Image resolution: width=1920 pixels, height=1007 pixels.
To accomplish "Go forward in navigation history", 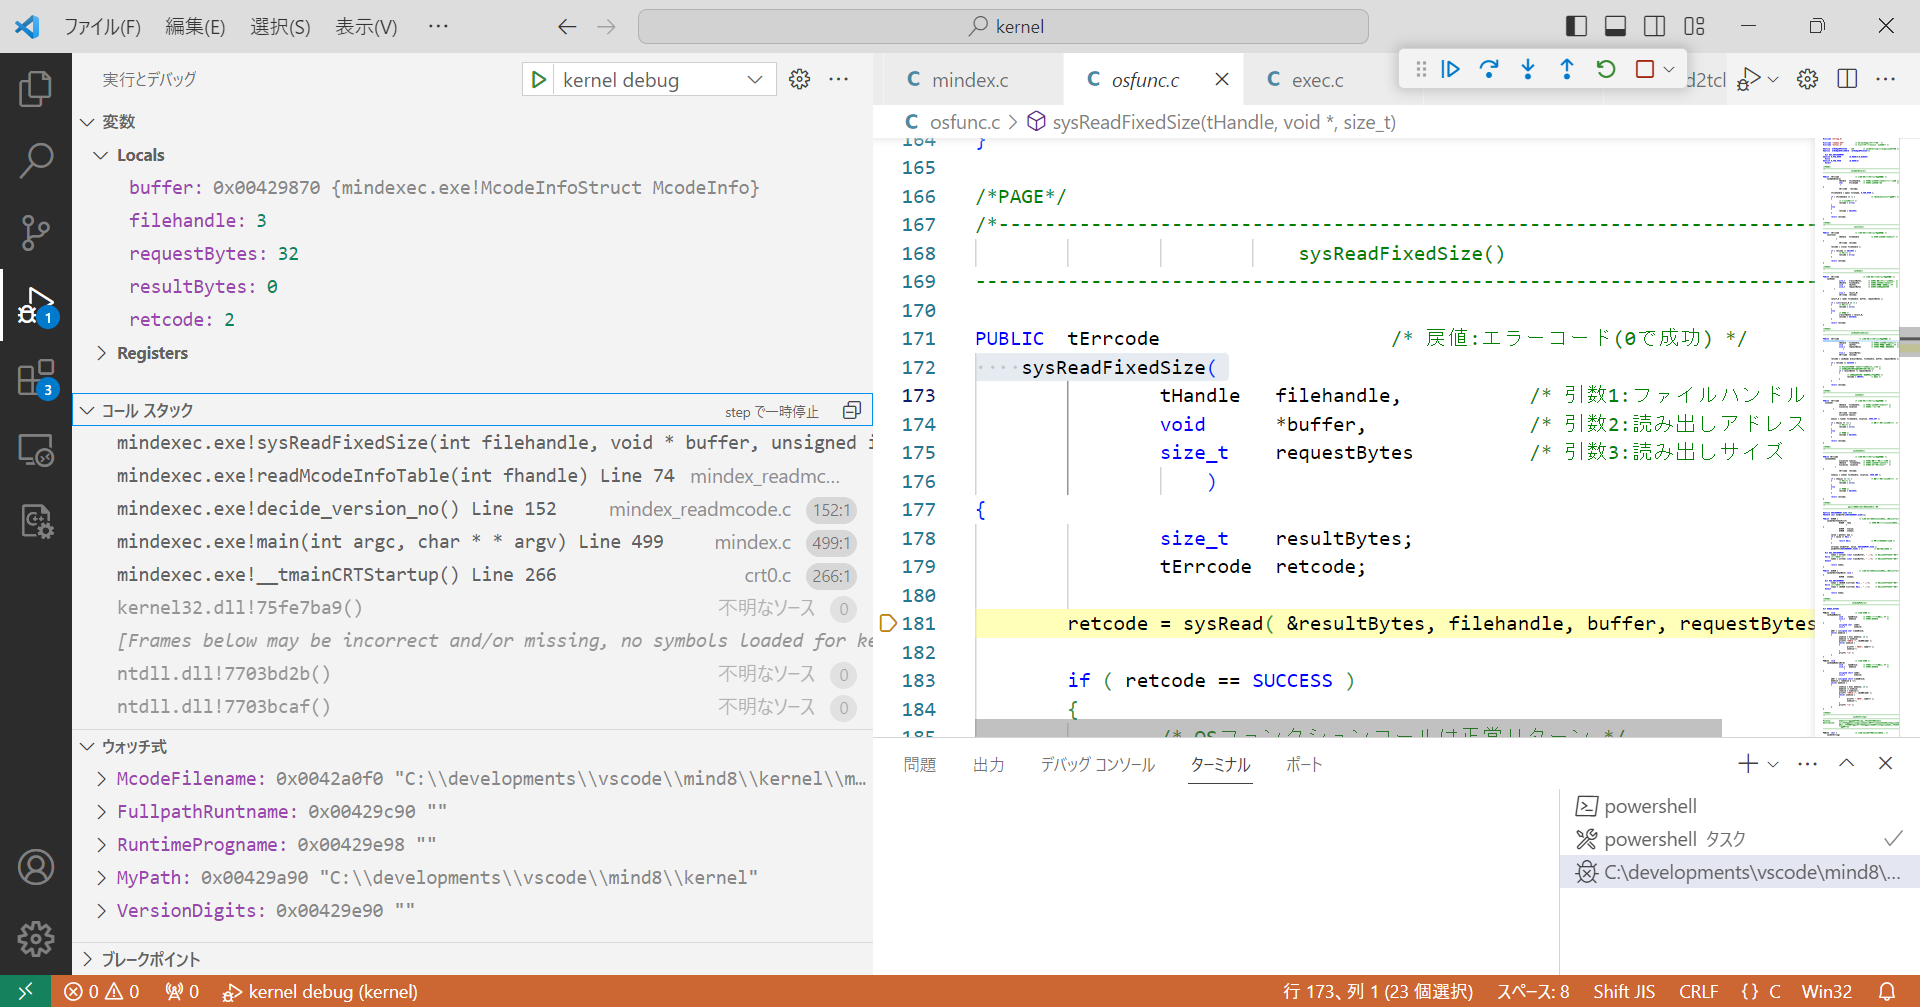I will (x=606, y=27).
